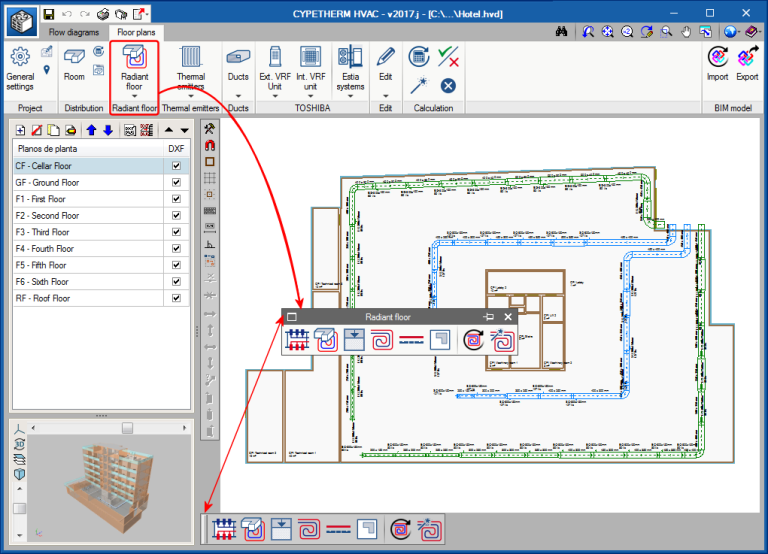Click the blue down arrow move icon
The width and height of the screenshot is (768, 554).
[x=108, y=130]
